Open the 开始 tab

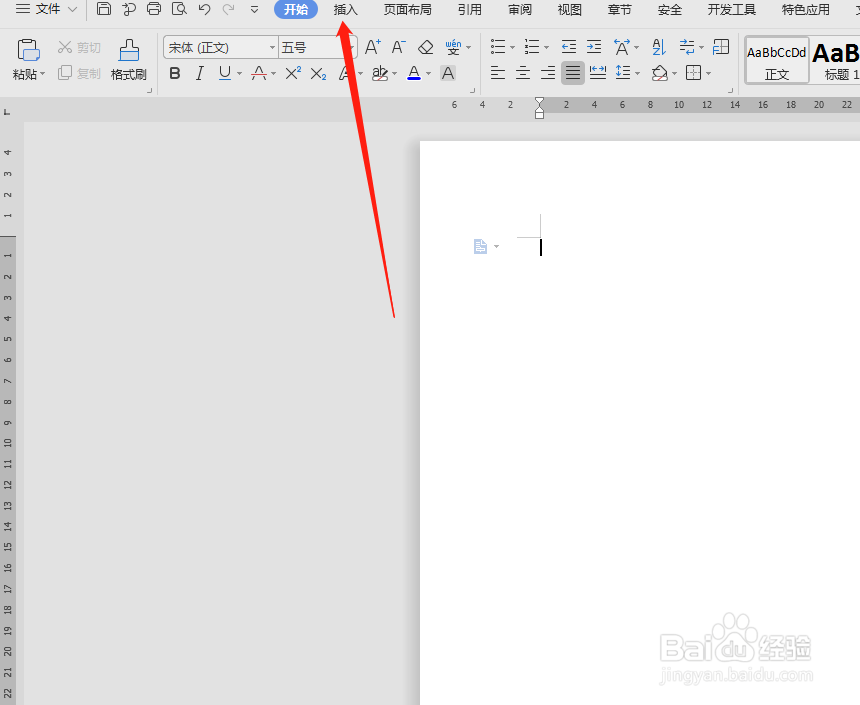296,9
